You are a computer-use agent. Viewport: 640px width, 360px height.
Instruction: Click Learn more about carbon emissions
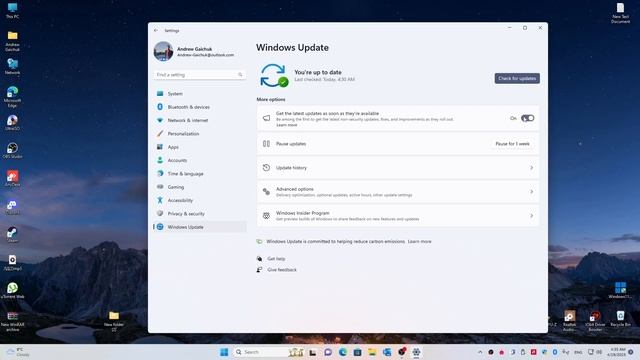[x=419, y=242]
